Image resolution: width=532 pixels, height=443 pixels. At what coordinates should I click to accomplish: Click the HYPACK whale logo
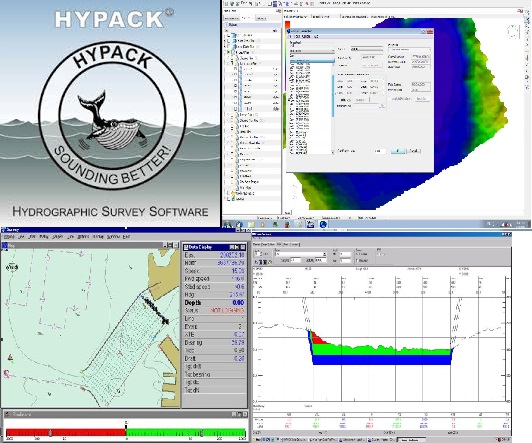112,115
